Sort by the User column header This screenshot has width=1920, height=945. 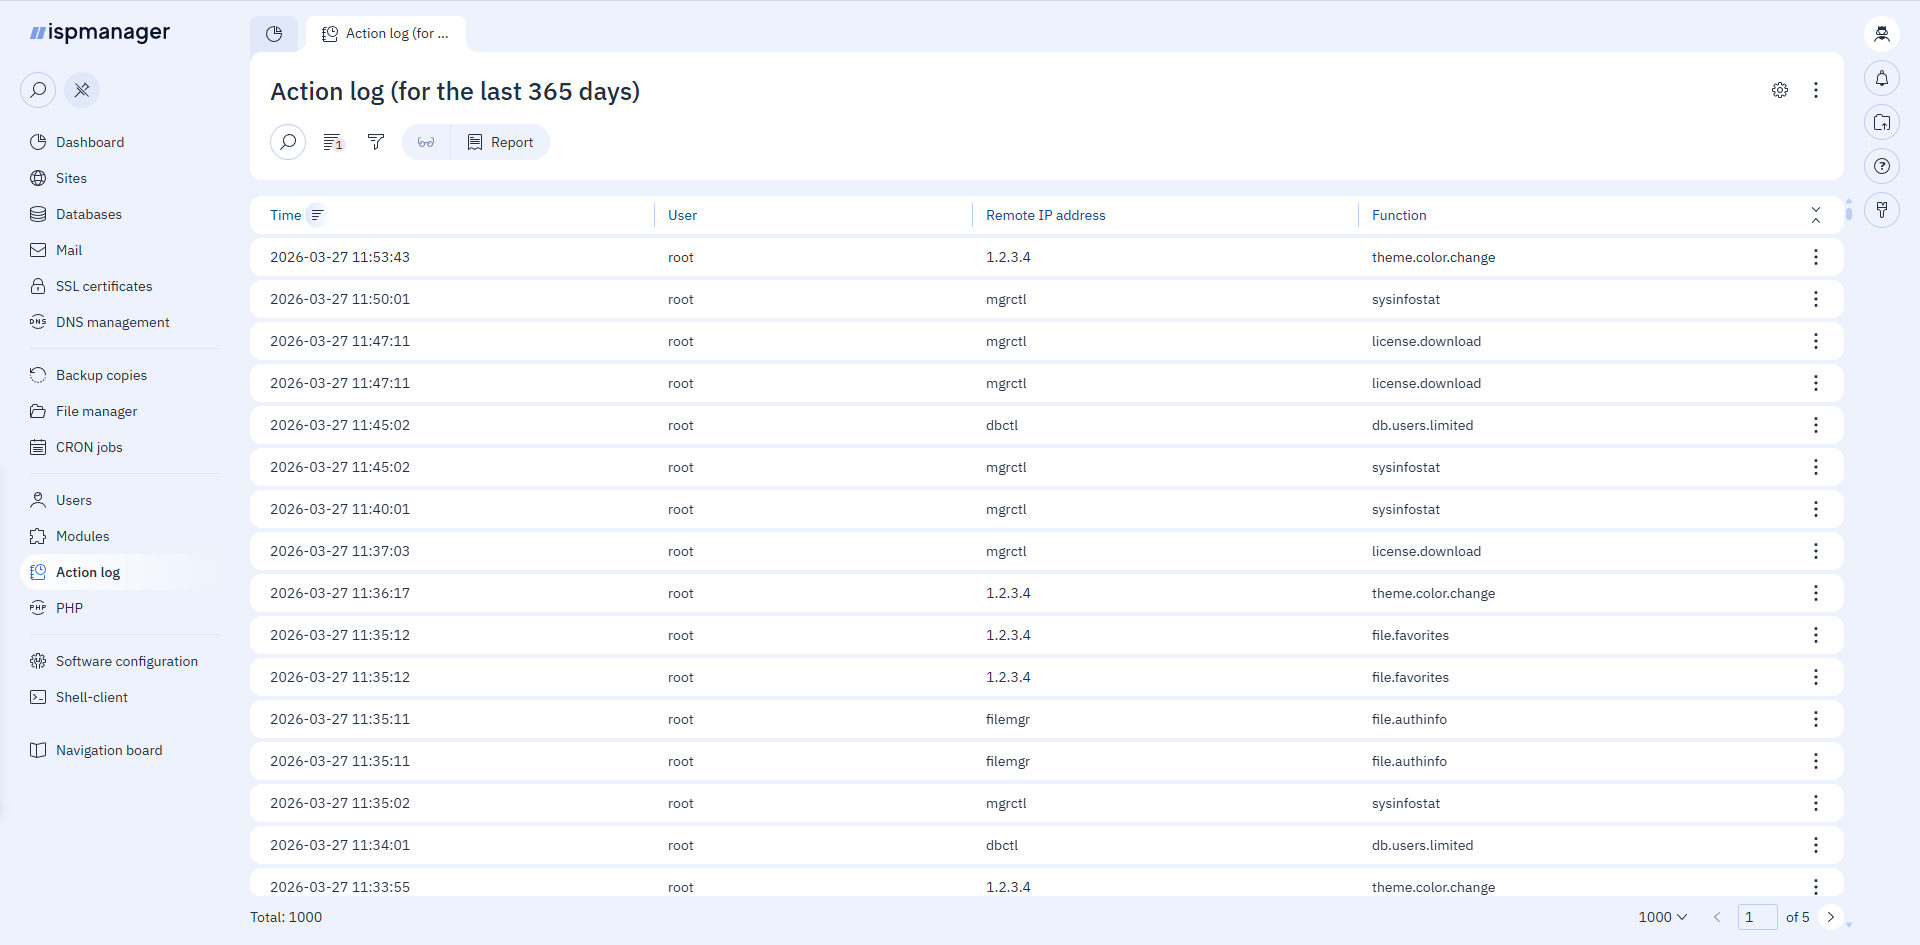[682, 215]
